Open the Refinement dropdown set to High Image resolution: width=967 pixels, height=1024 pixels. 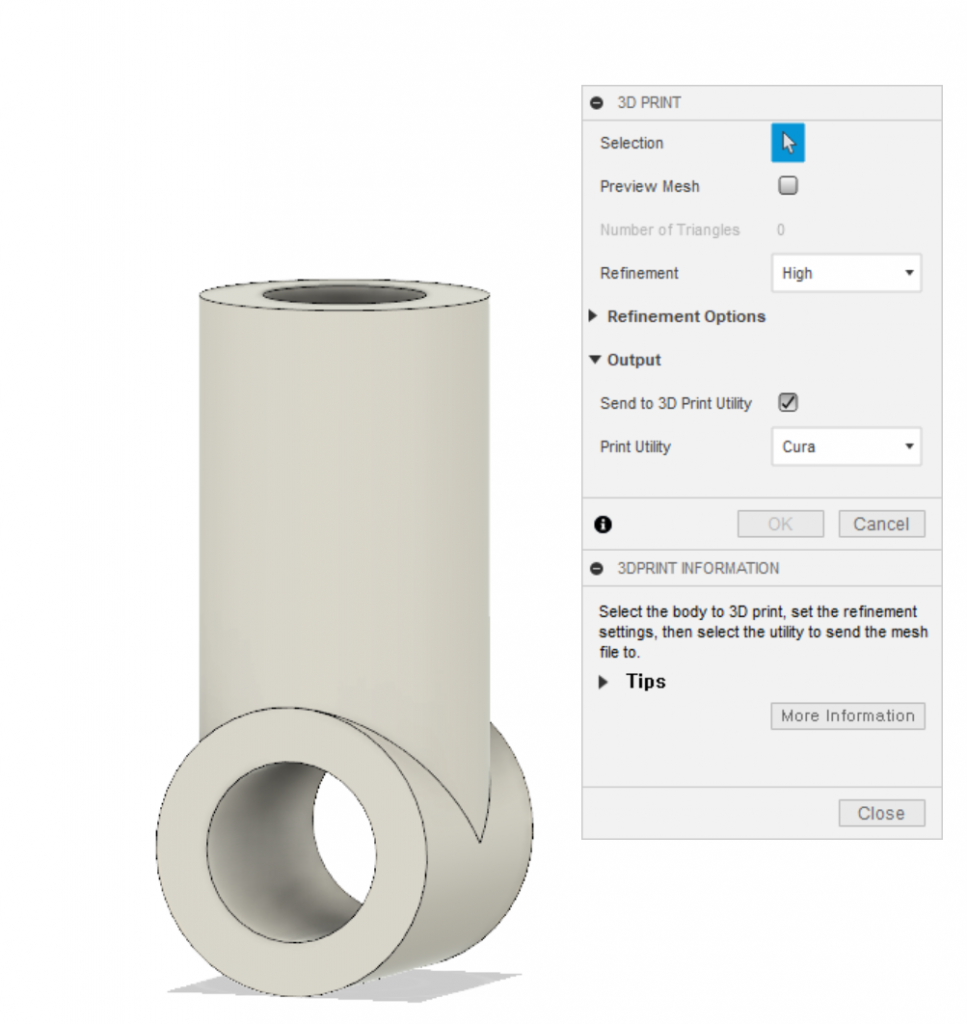[846, 273]
